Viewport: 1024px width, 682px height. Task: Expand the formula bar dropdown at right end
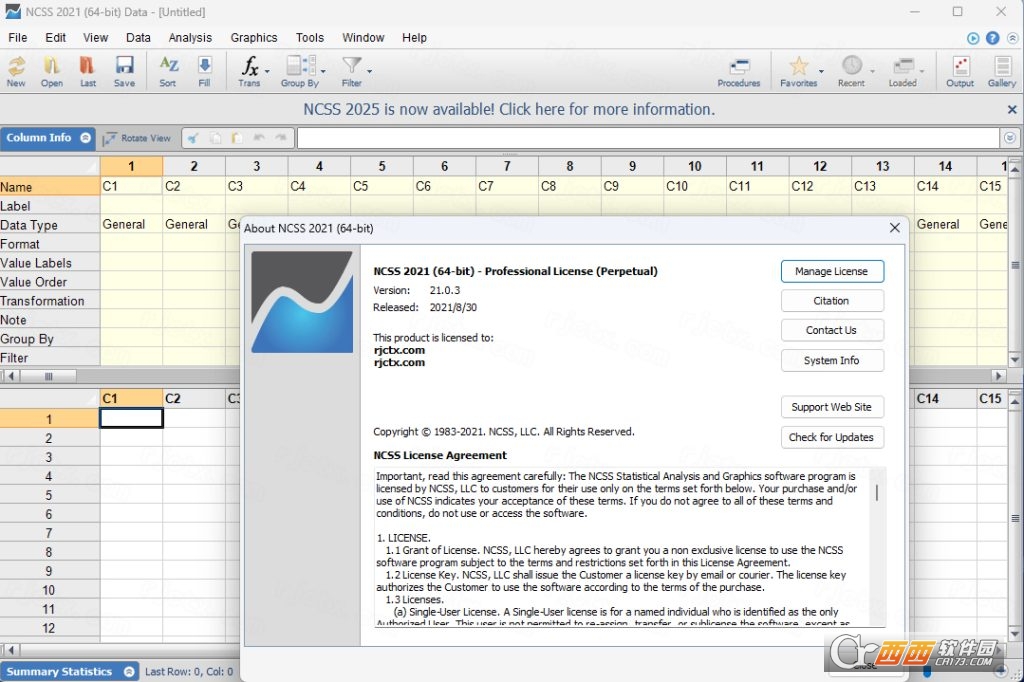pos(1010,138)
